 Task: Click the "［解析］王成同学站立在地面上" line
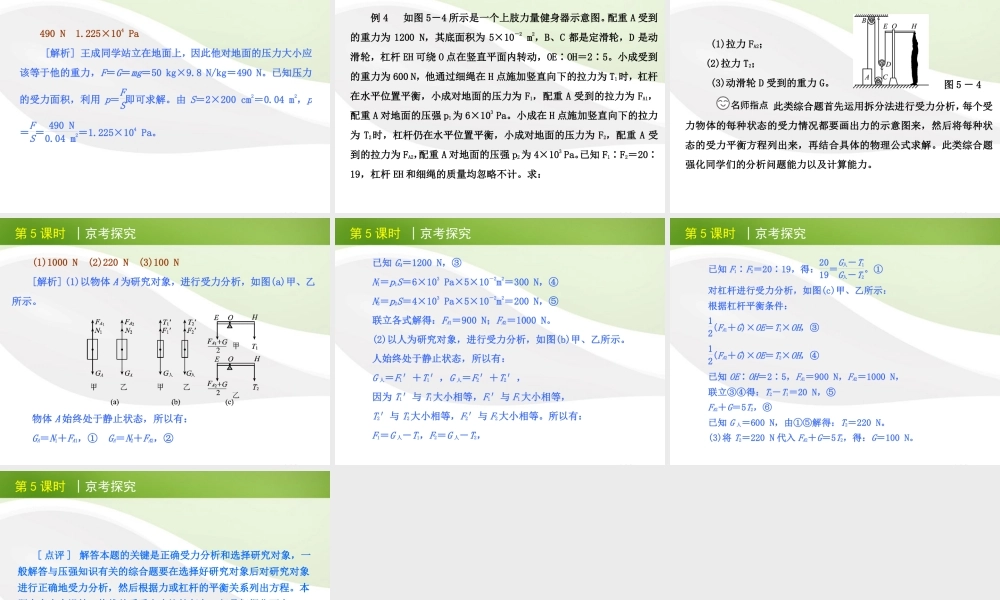click(x=179, y=53)
